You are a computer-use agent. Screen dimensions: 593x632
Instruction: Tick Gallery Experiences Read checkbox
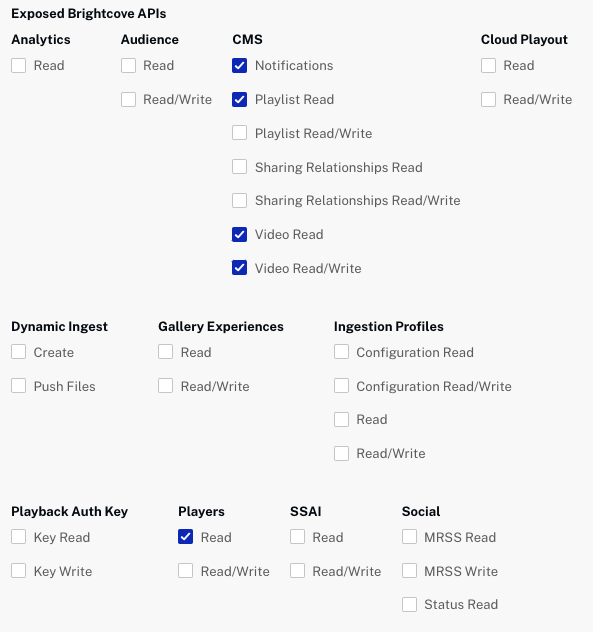(166, 352)
